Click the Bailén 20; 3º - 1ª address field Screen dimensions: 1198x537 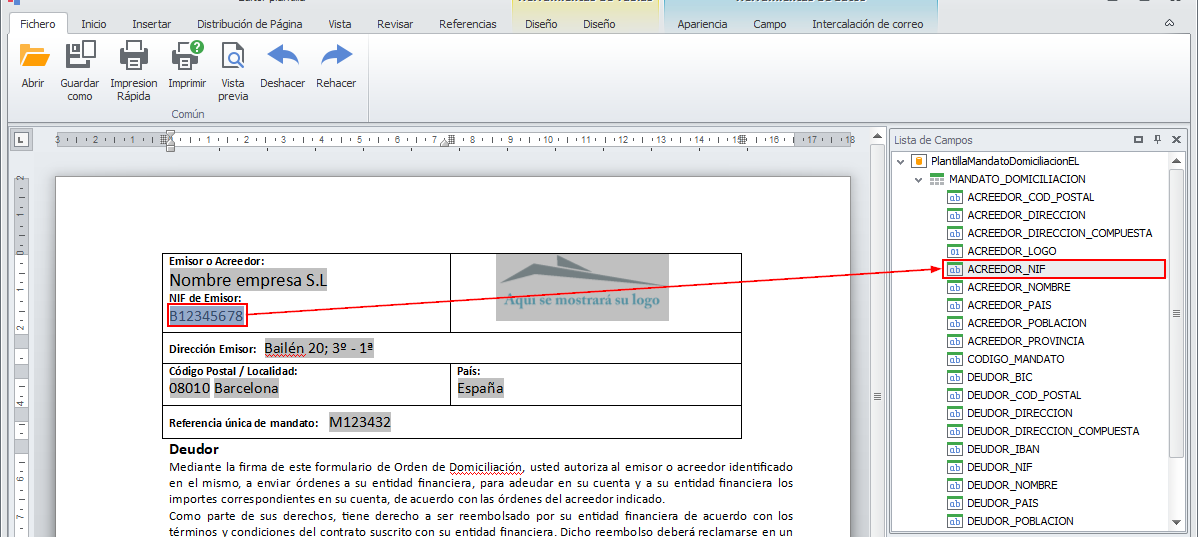click(319, 348)
